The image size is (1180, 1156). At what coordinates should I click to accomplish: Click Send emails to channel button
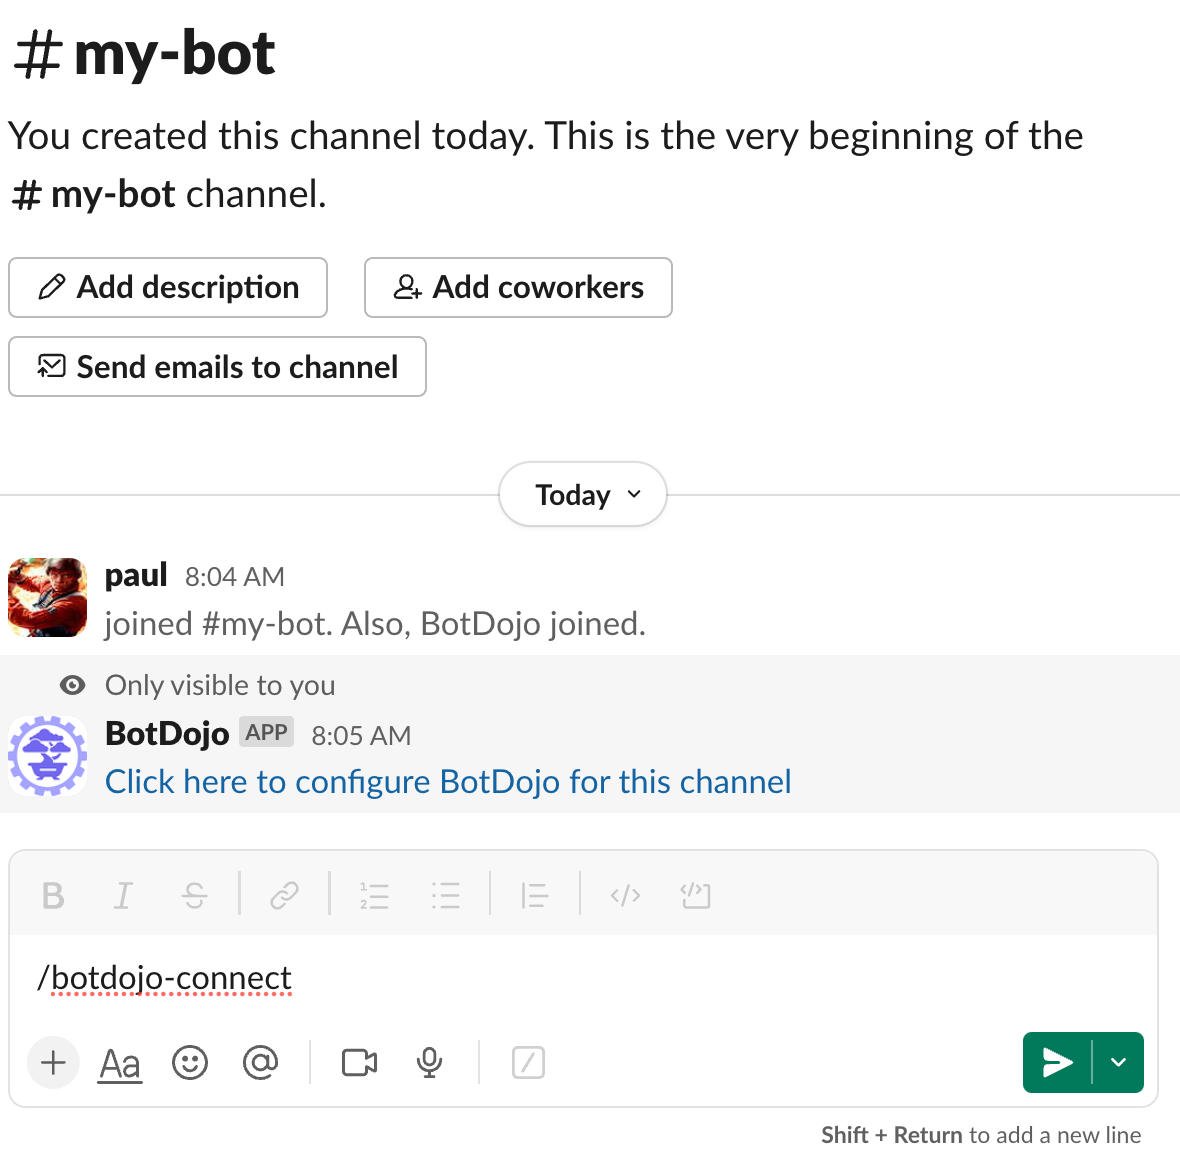click(x=217, y=367)
